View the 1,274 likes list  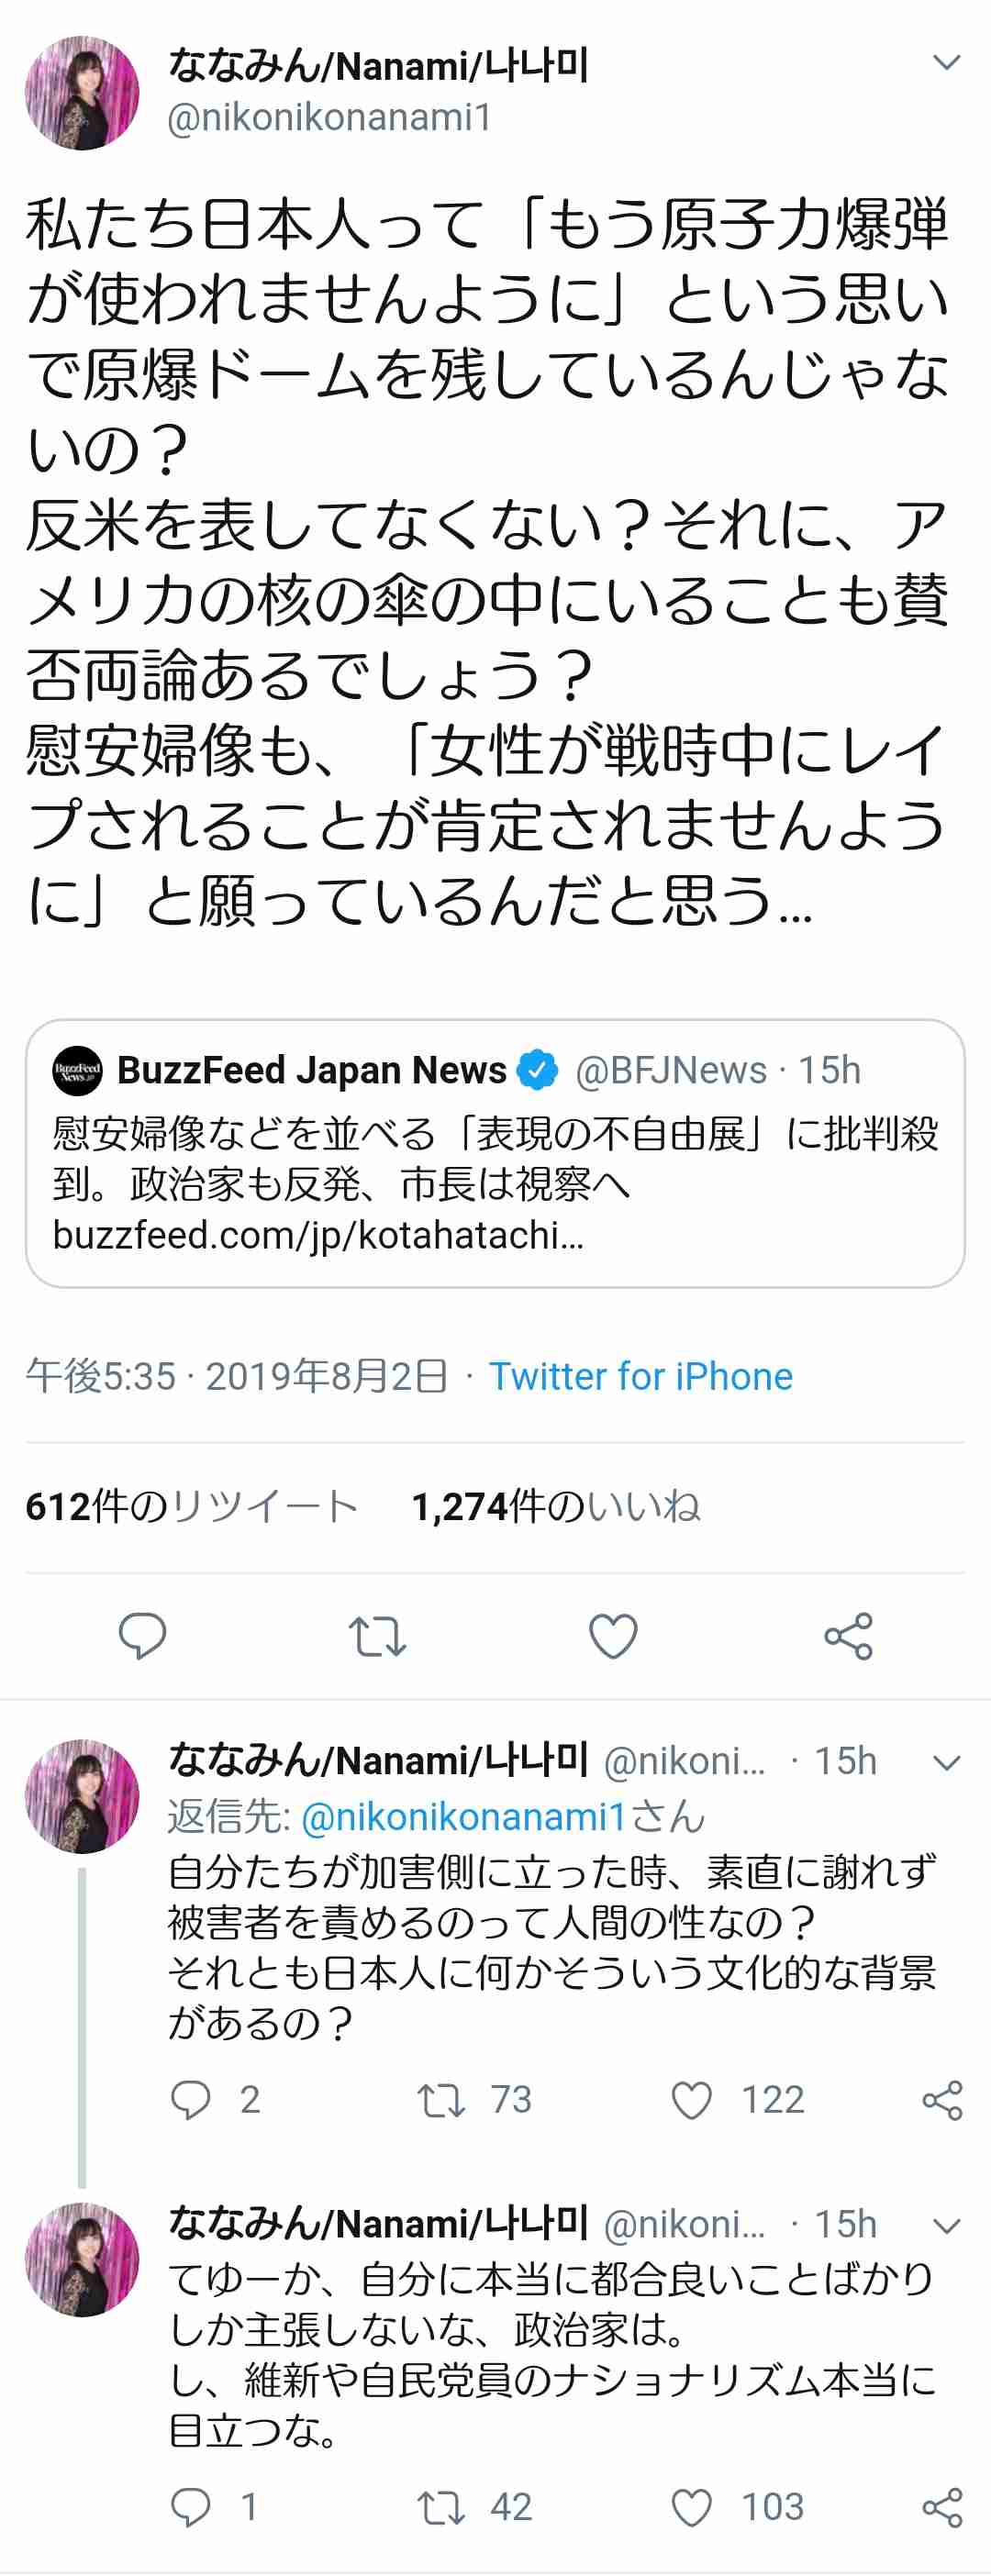pyautogui.click(x=555, y=1506)
